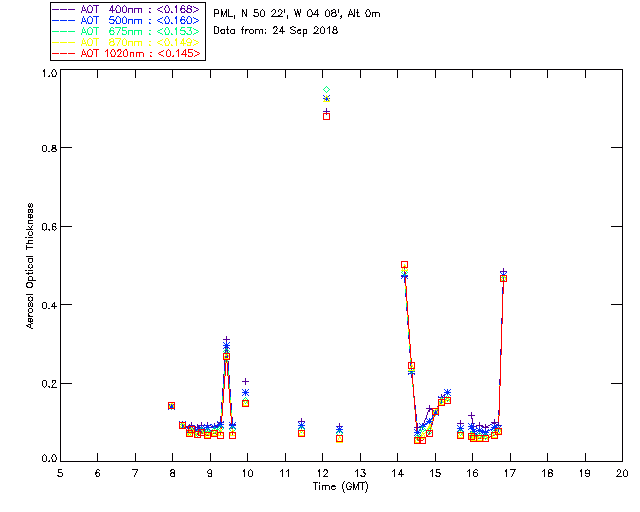Screen dimensions: 640x512
Task: Click the x-axis tick label 20
Action: coord(622,473)
